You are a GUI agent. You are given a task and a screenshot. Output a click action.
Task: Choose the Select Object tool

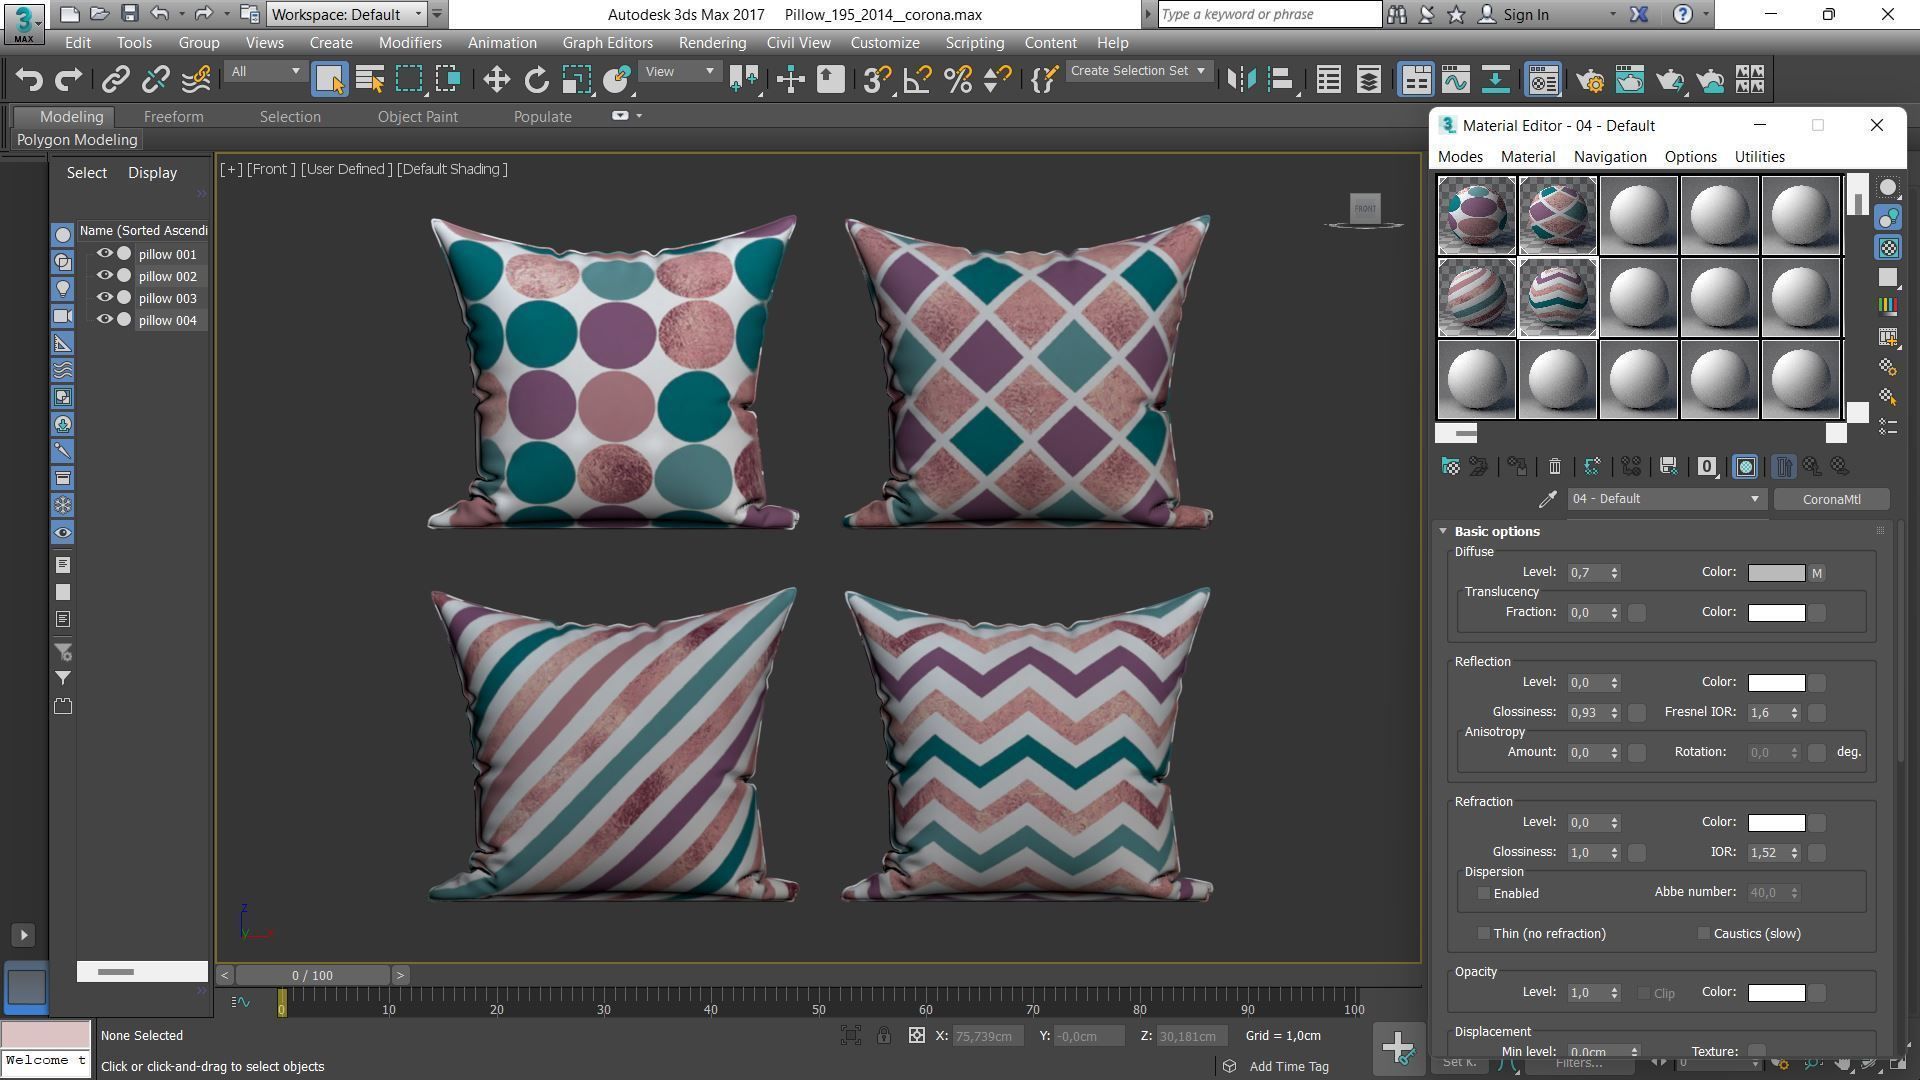point(329,80)
